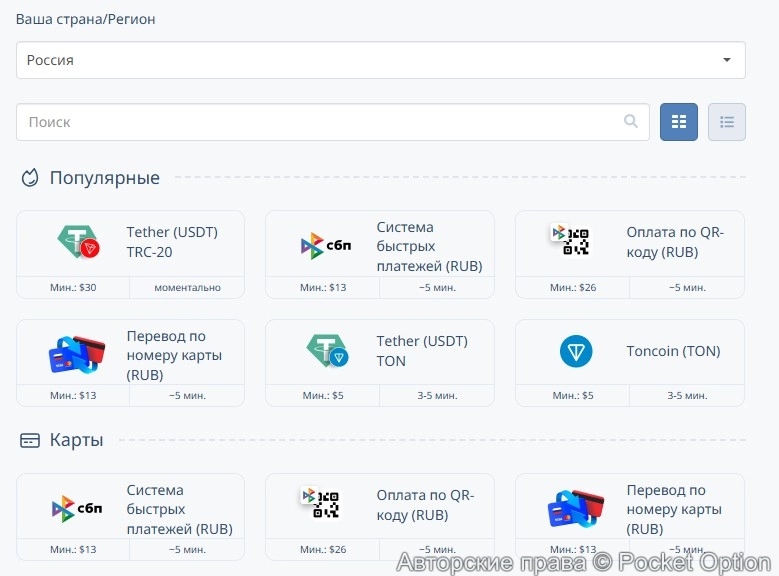
Task: Click the dropdown arrow of country selector
Action: pyautogui.click(x=727, y=60)
